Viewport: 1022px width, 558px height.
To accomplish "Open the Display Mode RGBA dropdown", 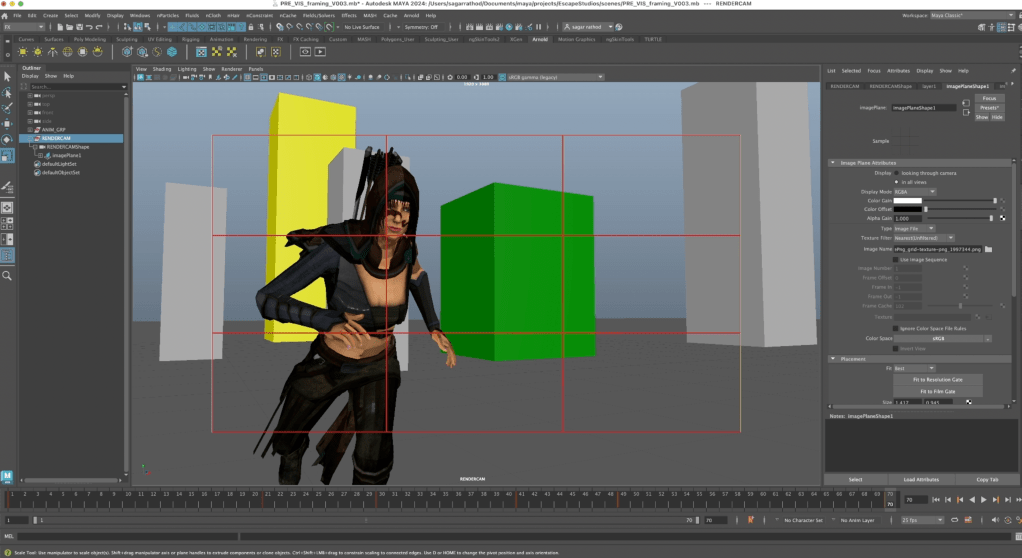I will 915,191.
